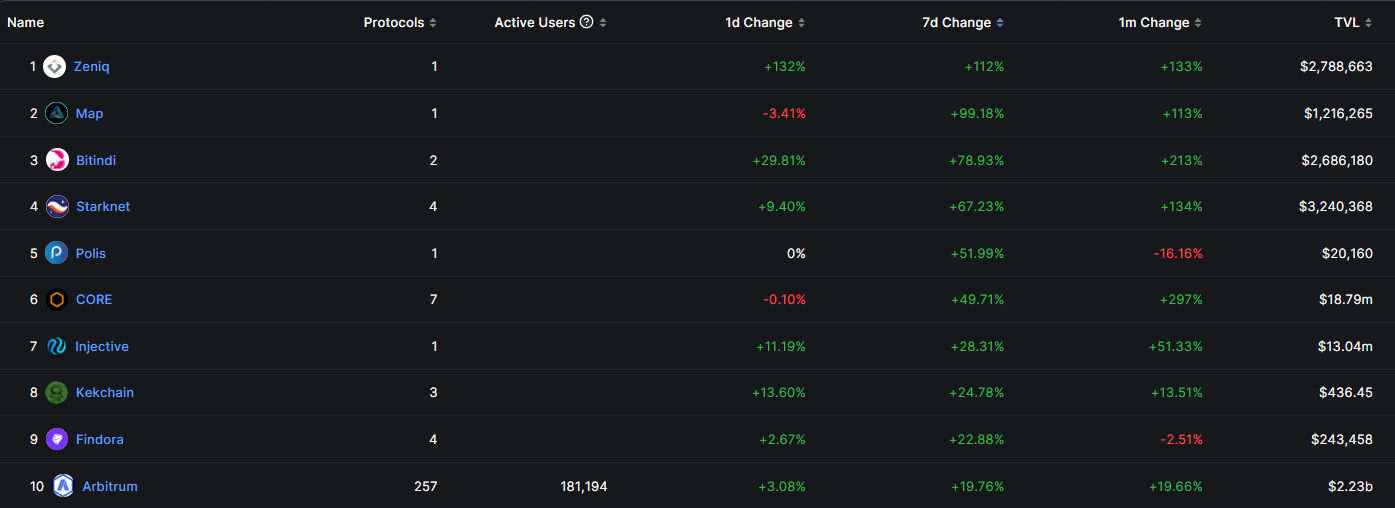The image size is (1395, 508).
Task: Click Findora TVL value $243,458
Action: pyautogui.click(x=1342, y=439)
